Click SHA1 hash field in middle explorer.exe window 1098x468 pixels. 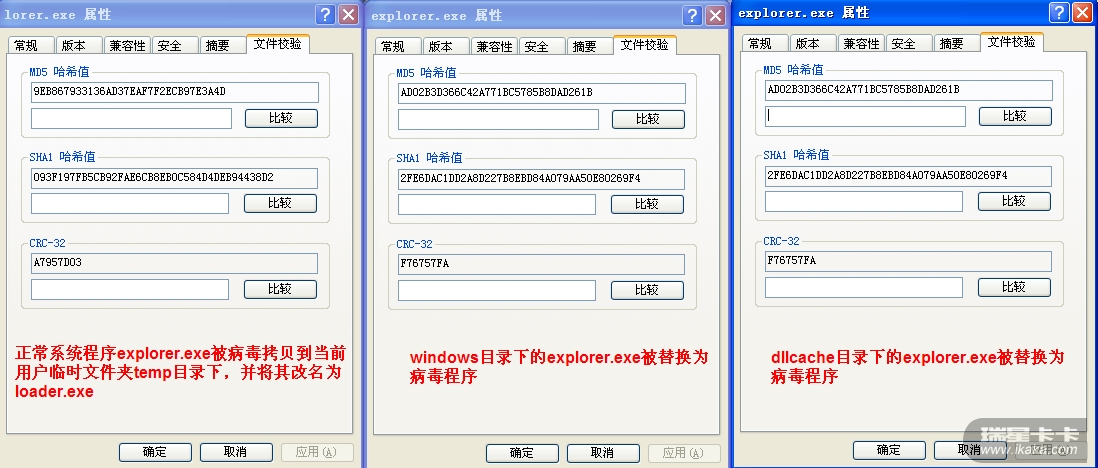(541, 180)
